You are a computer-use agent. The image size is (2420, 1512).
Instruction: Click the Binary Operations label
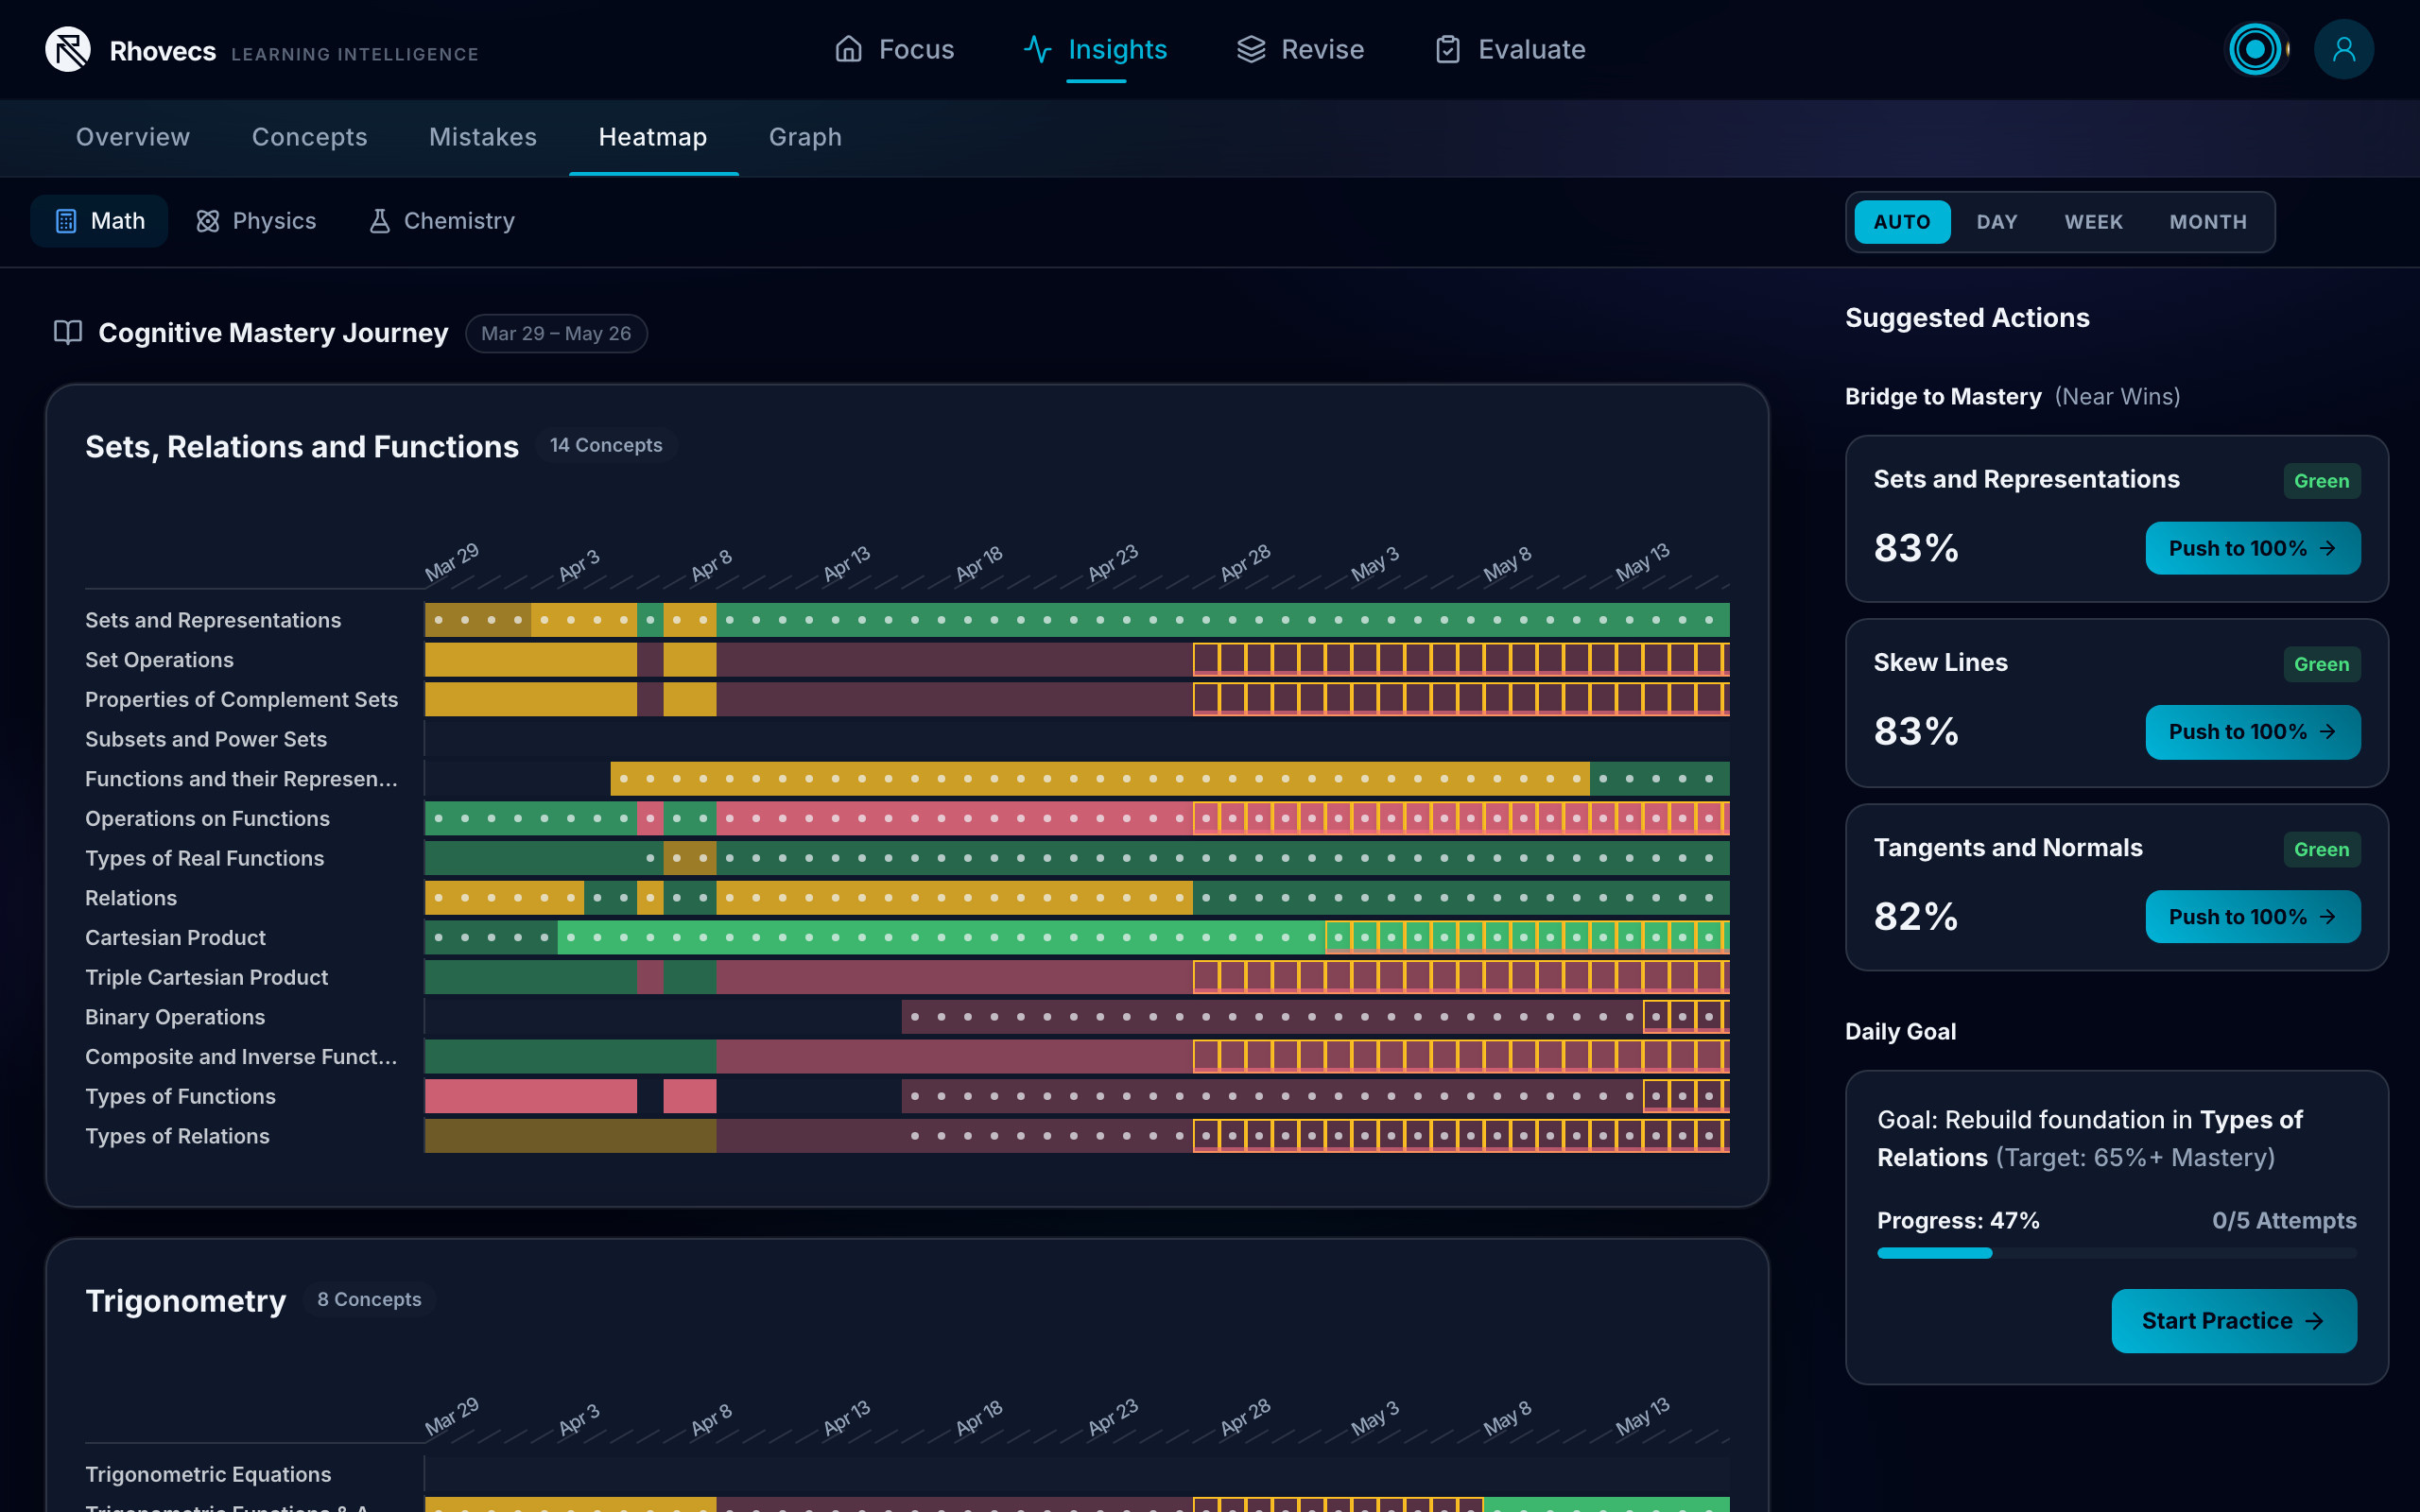coord(175,1017)
